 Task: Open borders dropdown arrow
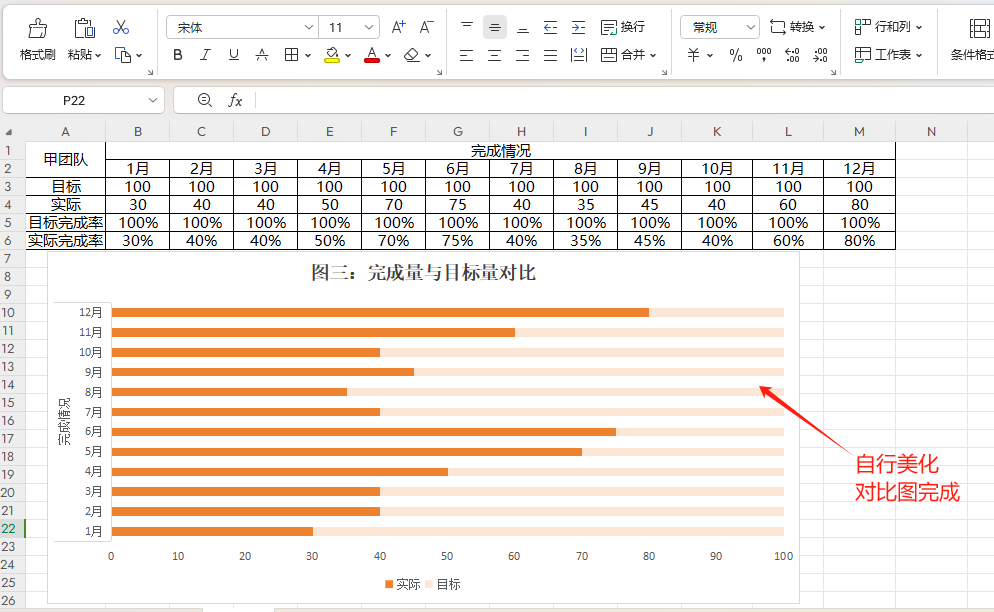pos(308,56)
